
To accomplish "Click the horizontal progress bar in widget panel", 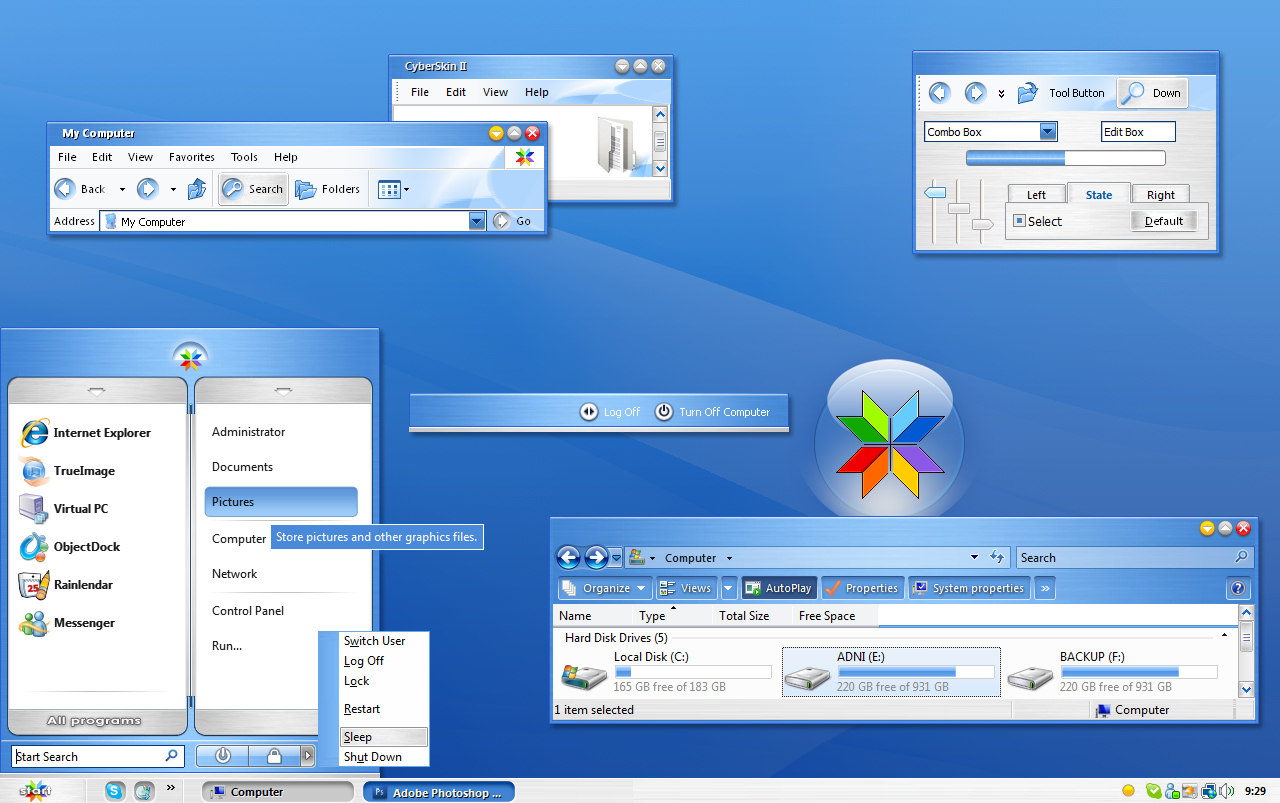I will pos(1065,158).
